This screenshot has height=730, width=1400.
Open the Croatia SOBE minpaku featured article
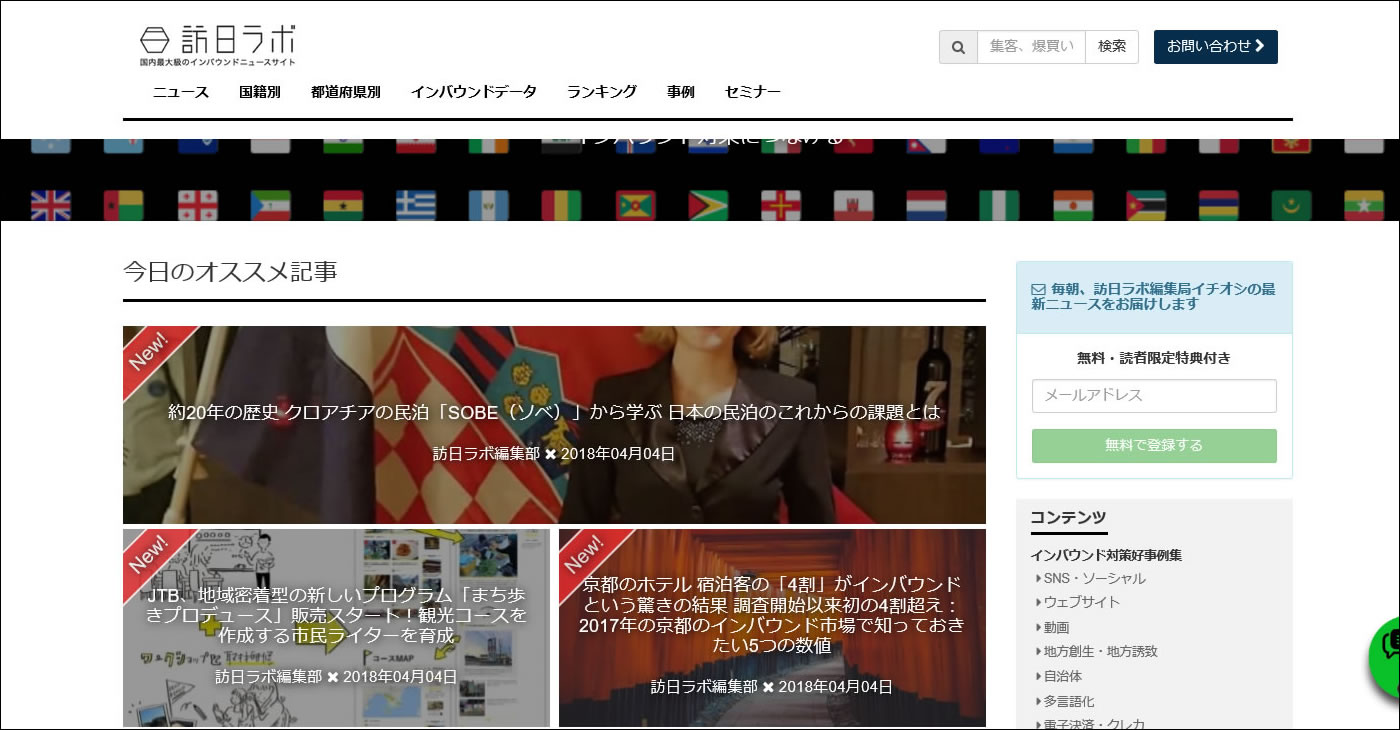tap(554, 425)
